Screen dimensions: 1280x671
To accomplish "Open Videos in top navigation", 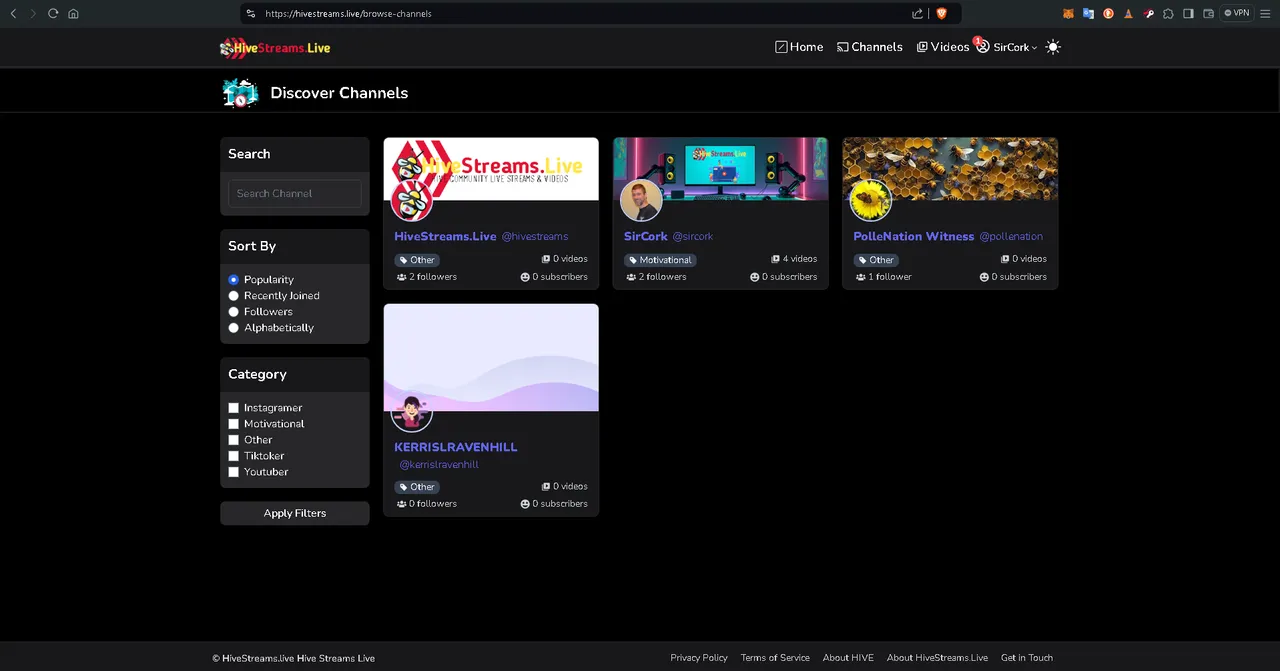I will coord(943,47).
